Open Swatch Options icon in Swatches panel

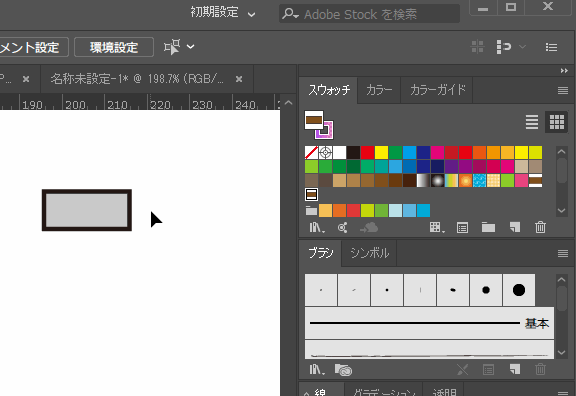[462, 228]
